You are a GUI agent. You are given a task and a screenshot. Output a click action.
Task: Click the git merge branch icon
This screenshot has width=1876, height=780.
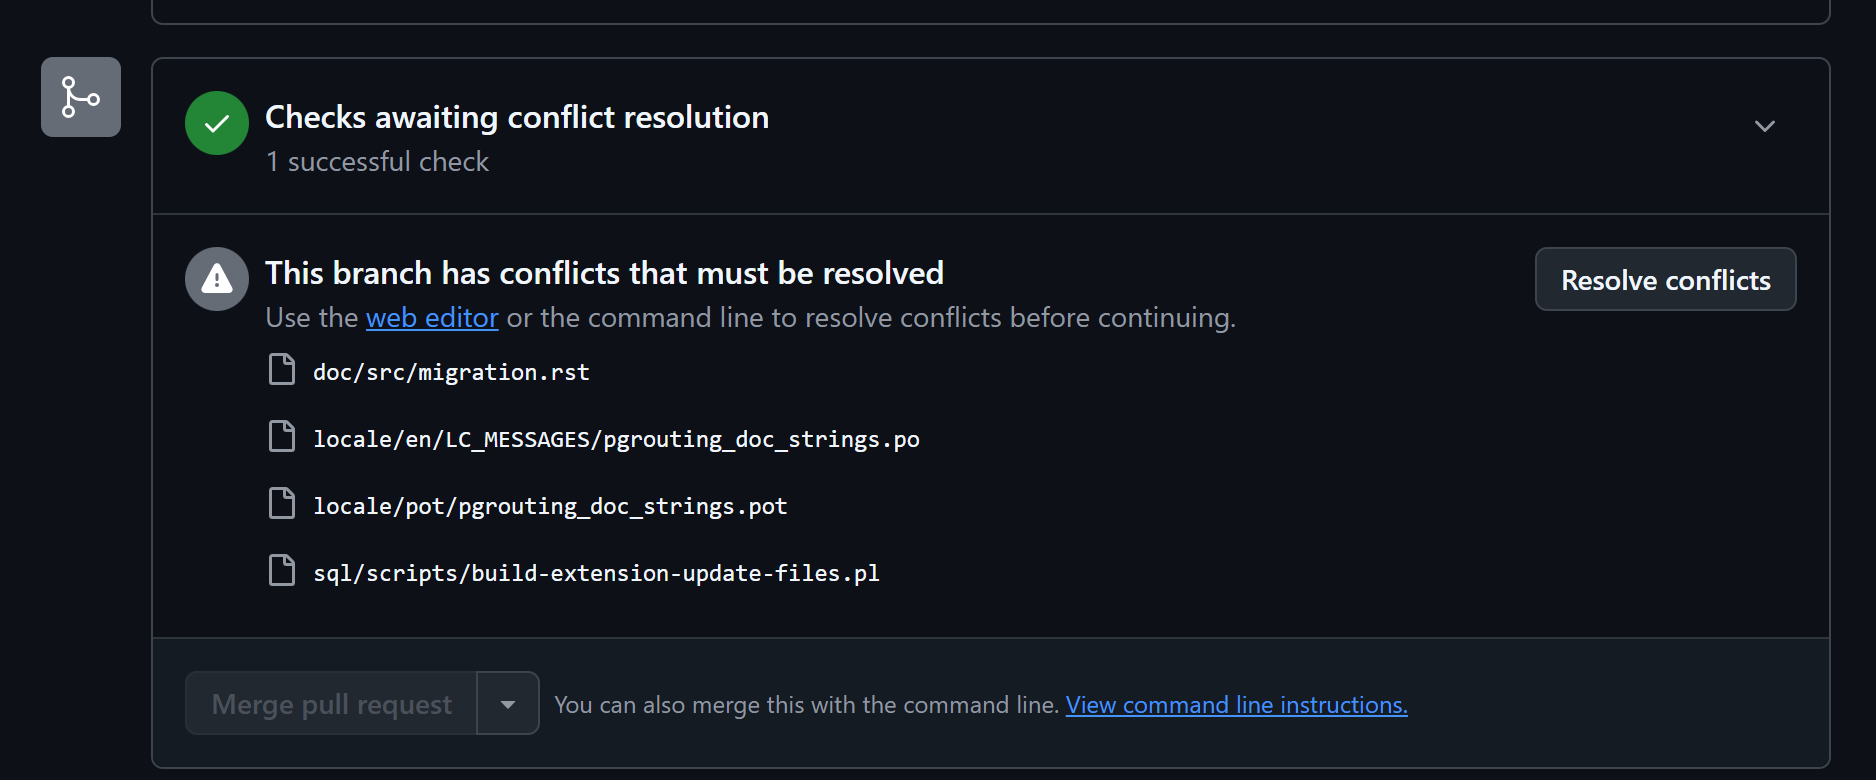coord(81,97)
